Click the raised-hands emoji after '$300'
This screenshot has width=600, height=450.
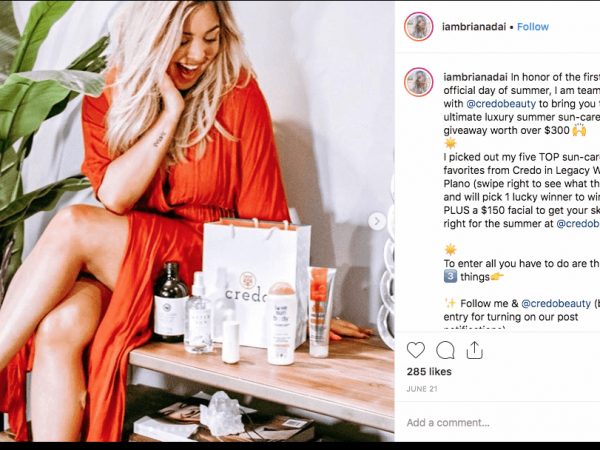(x=579, y=130)
